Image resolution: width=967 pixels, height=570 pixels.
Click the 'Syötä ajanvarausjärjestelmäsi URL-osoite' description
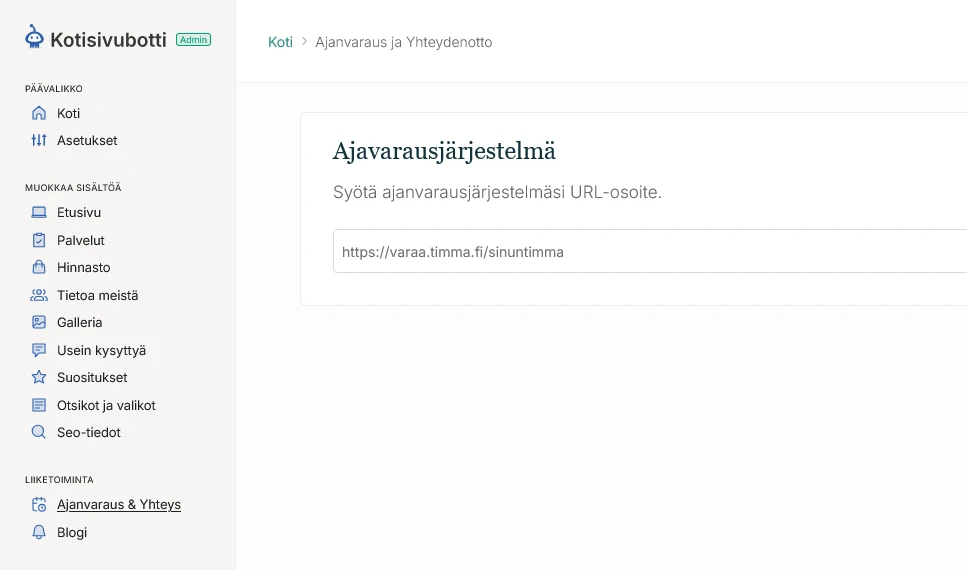point(497,192)
